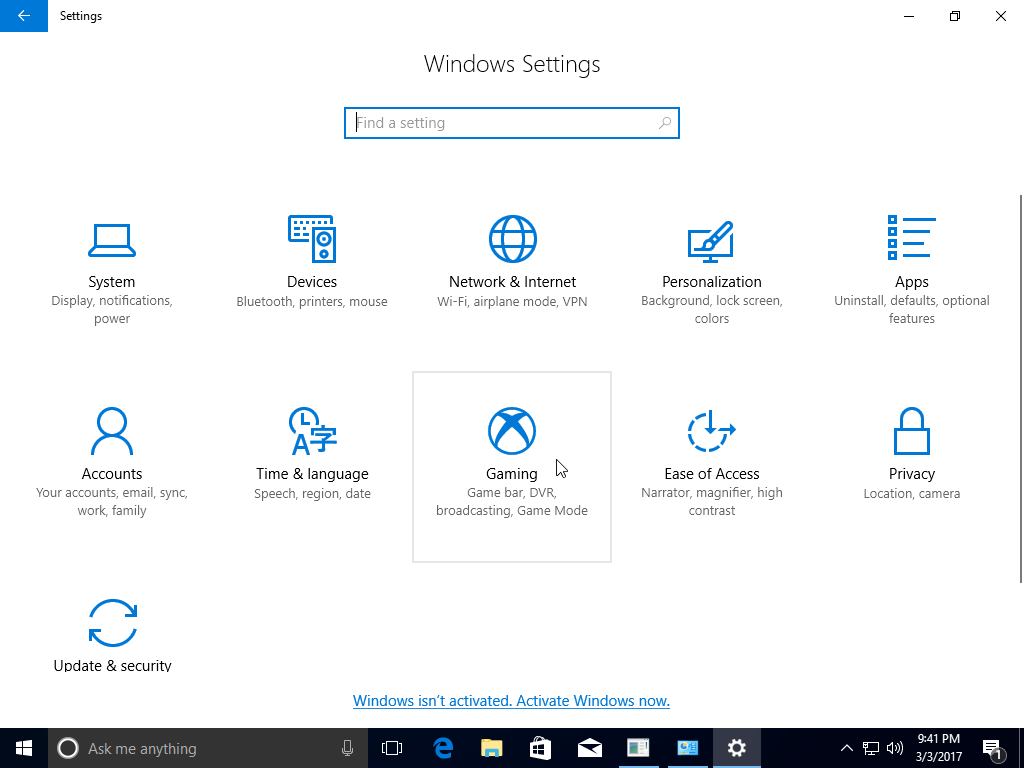Open the taskbar clock showing 9:41 PM
Image resolution: width=1024 pixels, height=768 pixels.
(x=939, y=748)
